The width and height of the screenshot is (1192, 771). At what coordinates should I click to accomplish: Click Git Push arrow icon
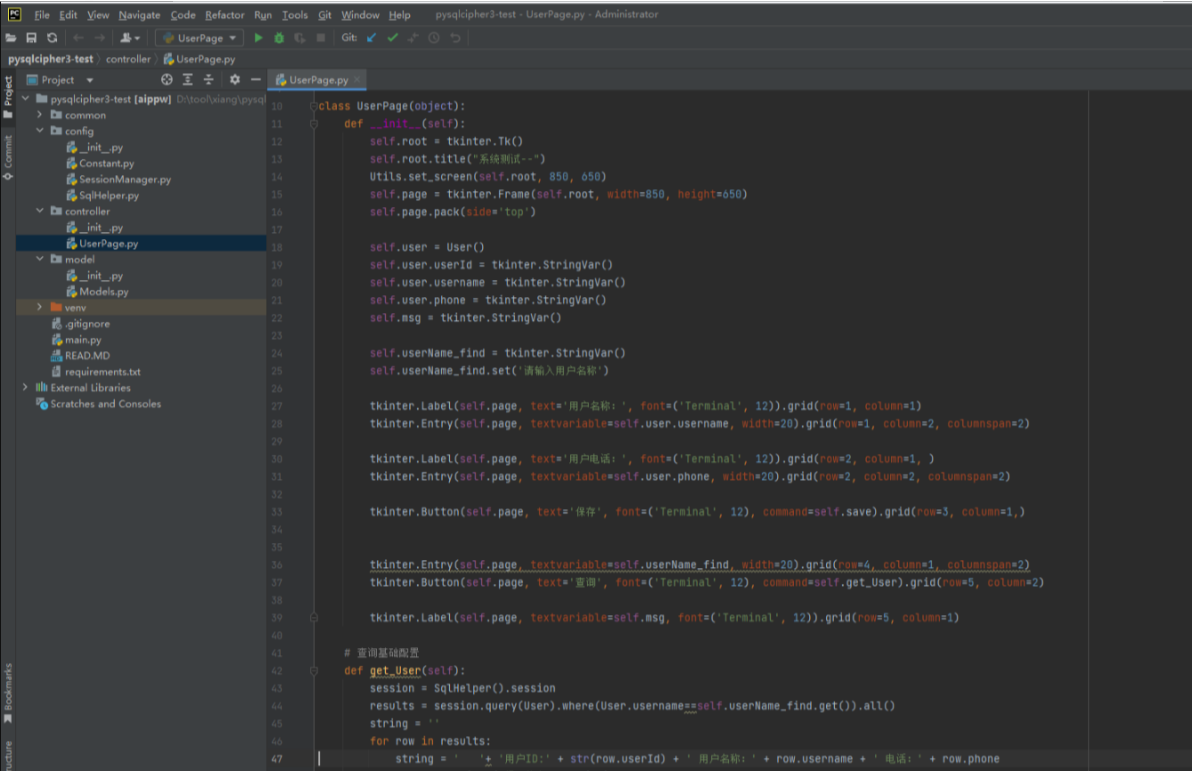(413, 38)
